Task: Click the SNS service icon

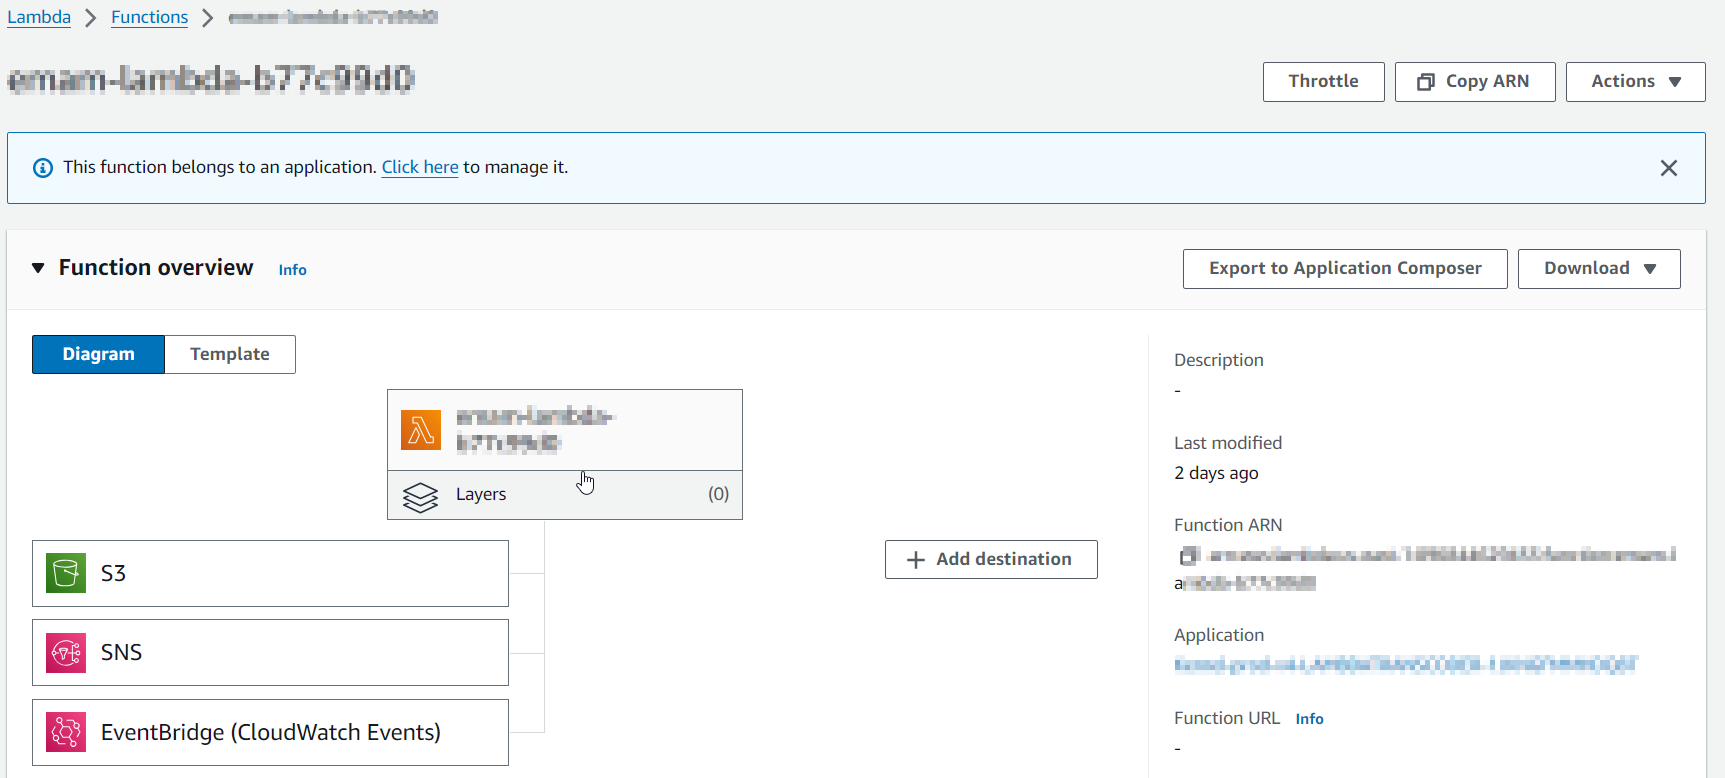Action: click(x=66, y=653)
